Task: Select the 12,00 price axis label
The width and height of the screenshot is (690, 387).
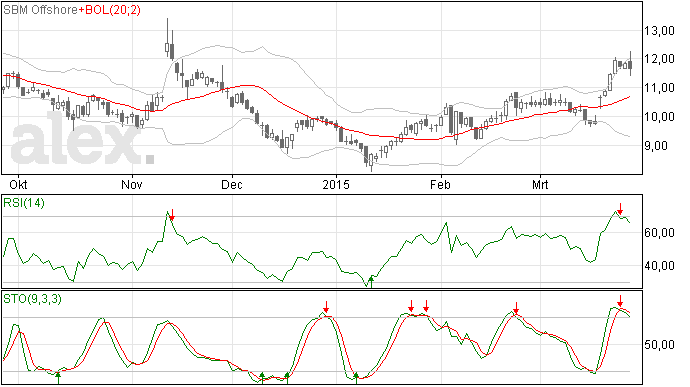Action: tap(659, 59)
